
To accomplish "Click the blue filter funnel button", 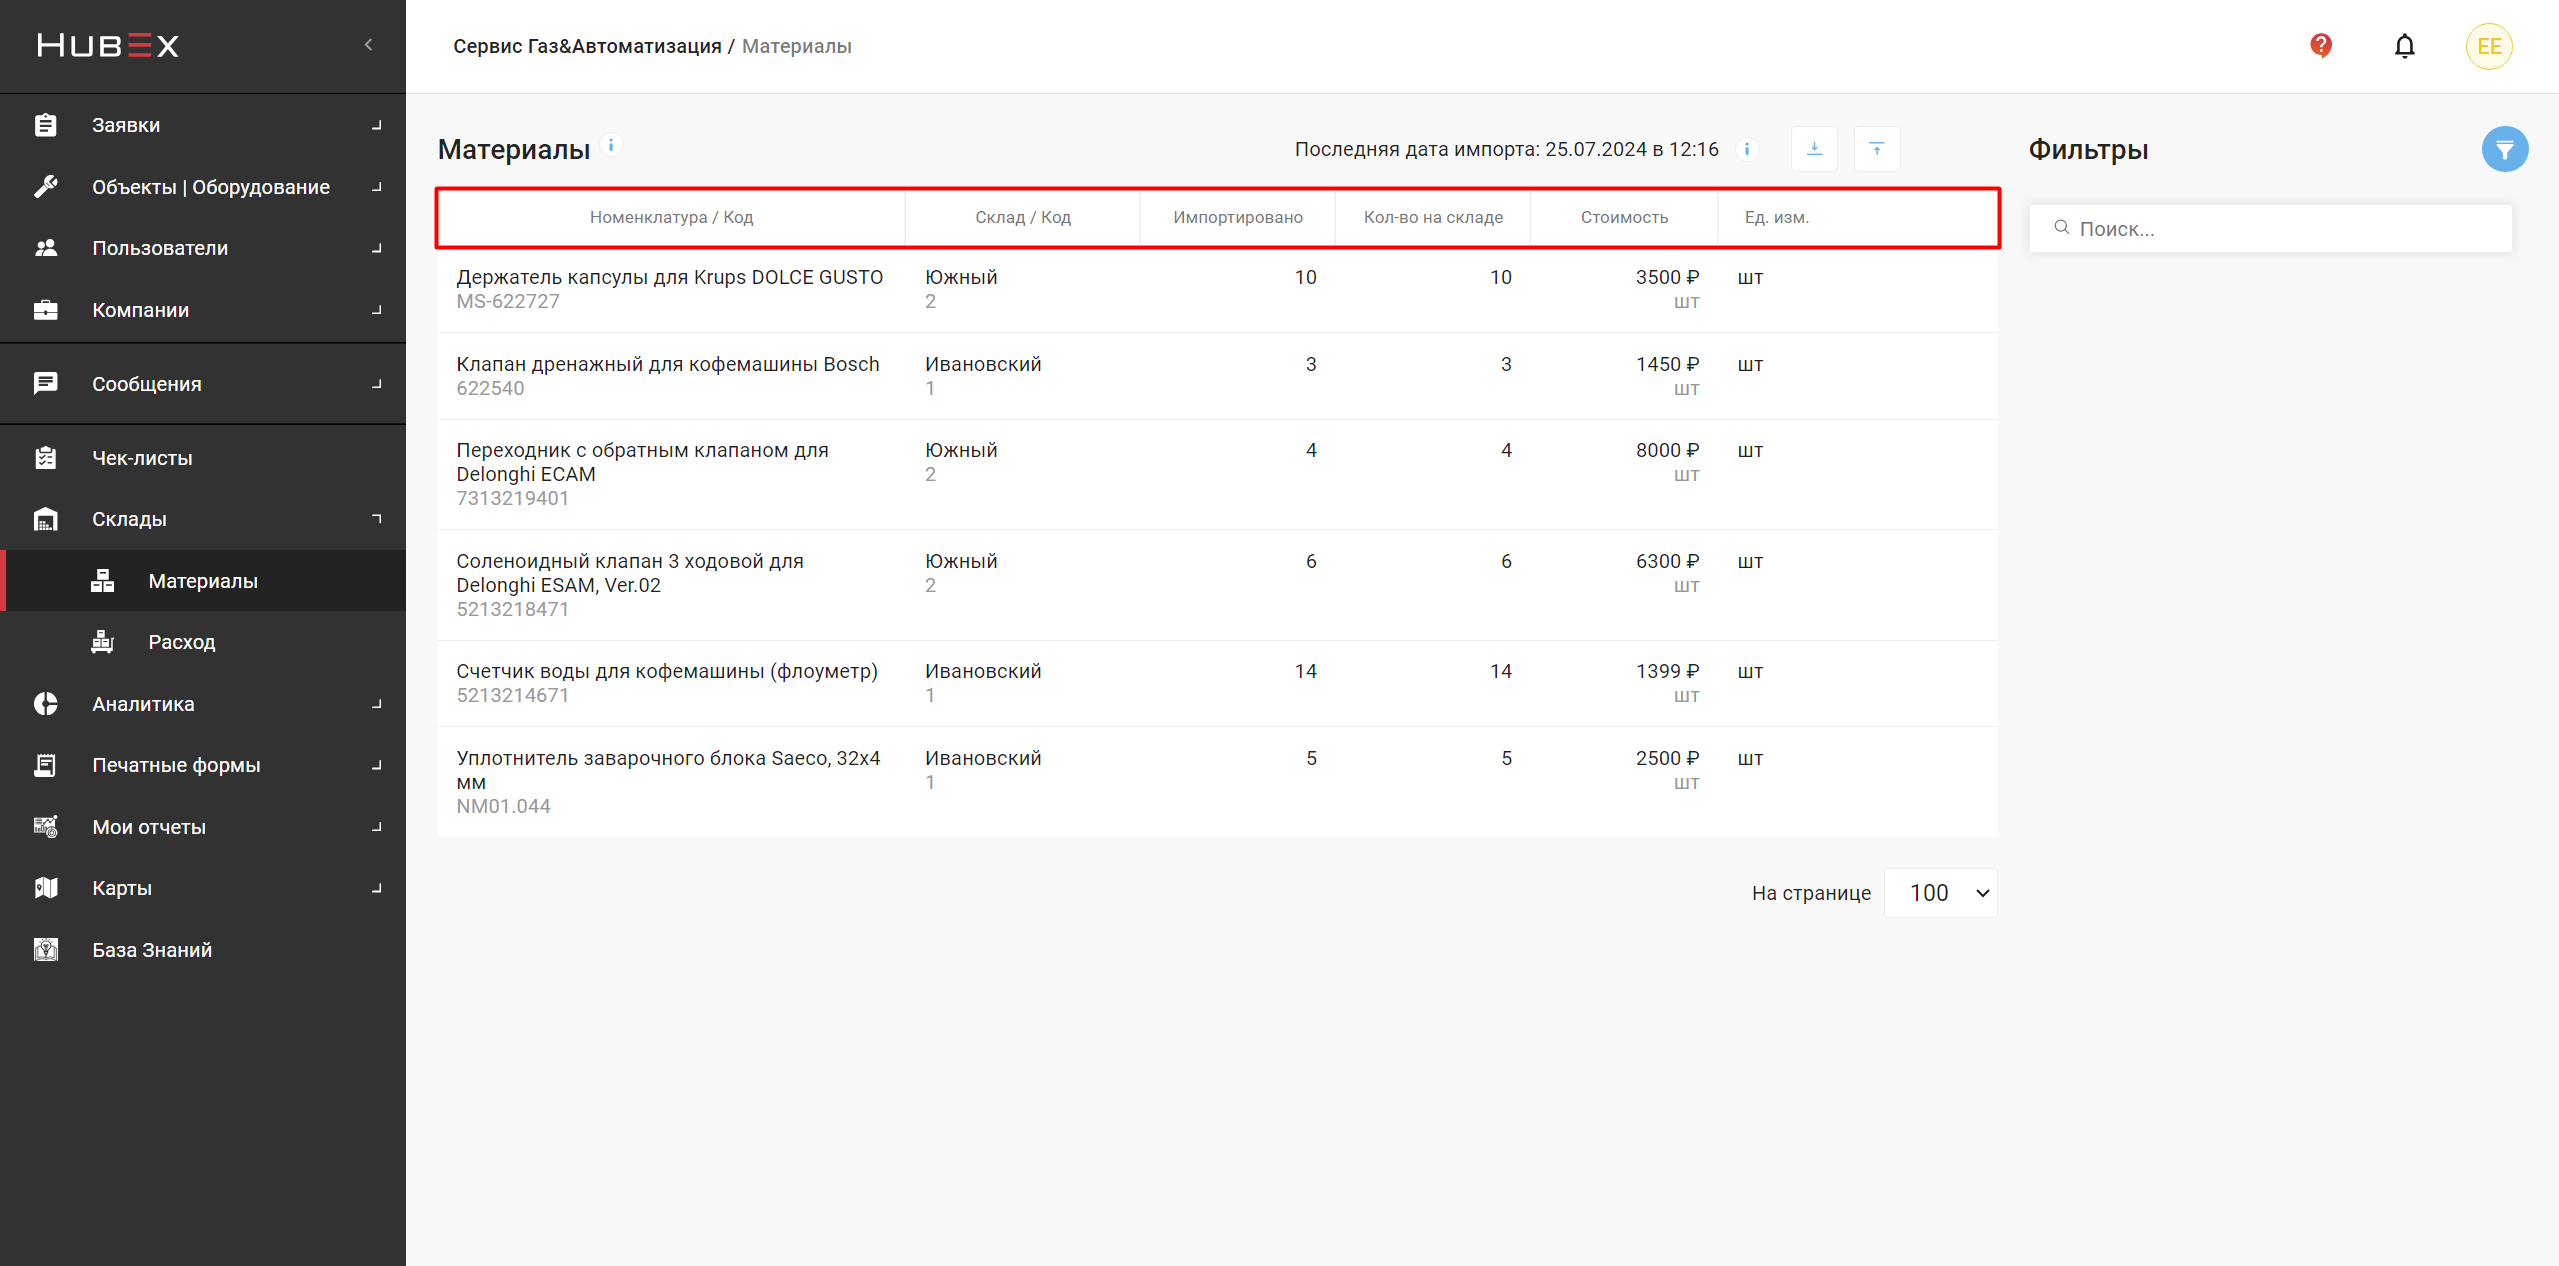I will click(2504, 150).
